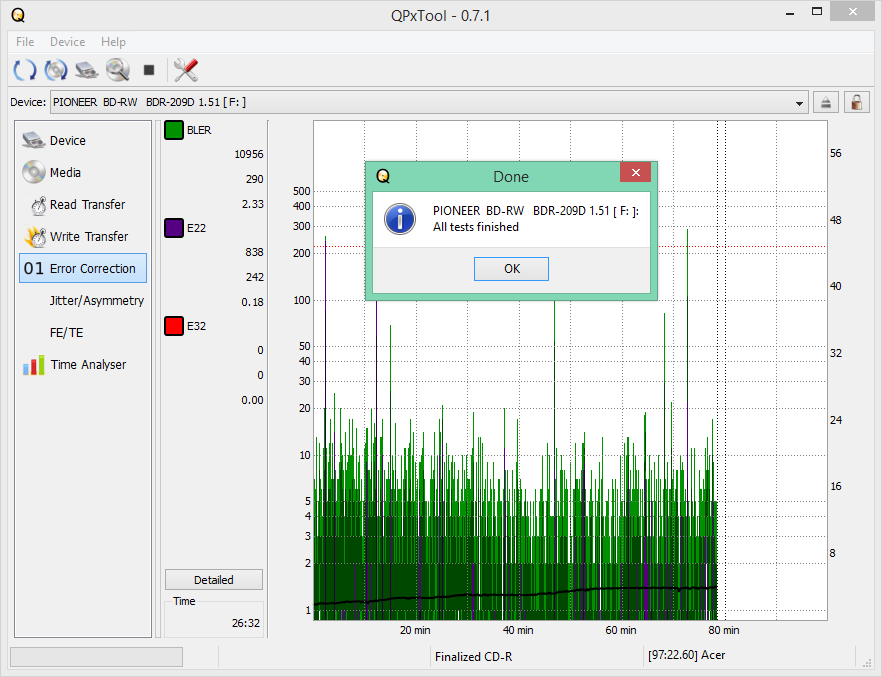
Task: Open the Device menu
Action: pos(68,42)
